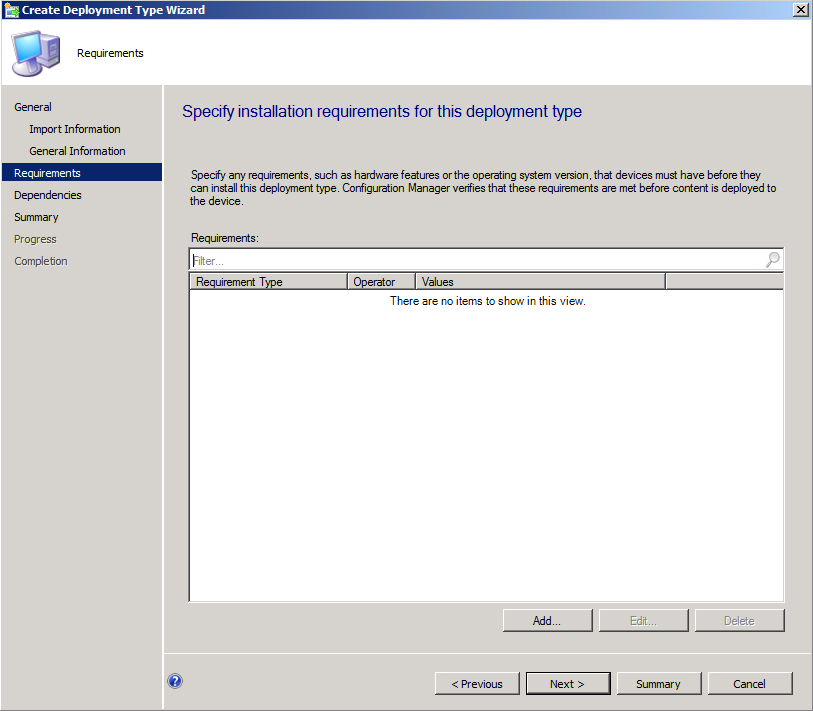The width and height of the screenshot is (813, 711).
Task: Click the magnifier icon in the filter box
Action: 771,260
